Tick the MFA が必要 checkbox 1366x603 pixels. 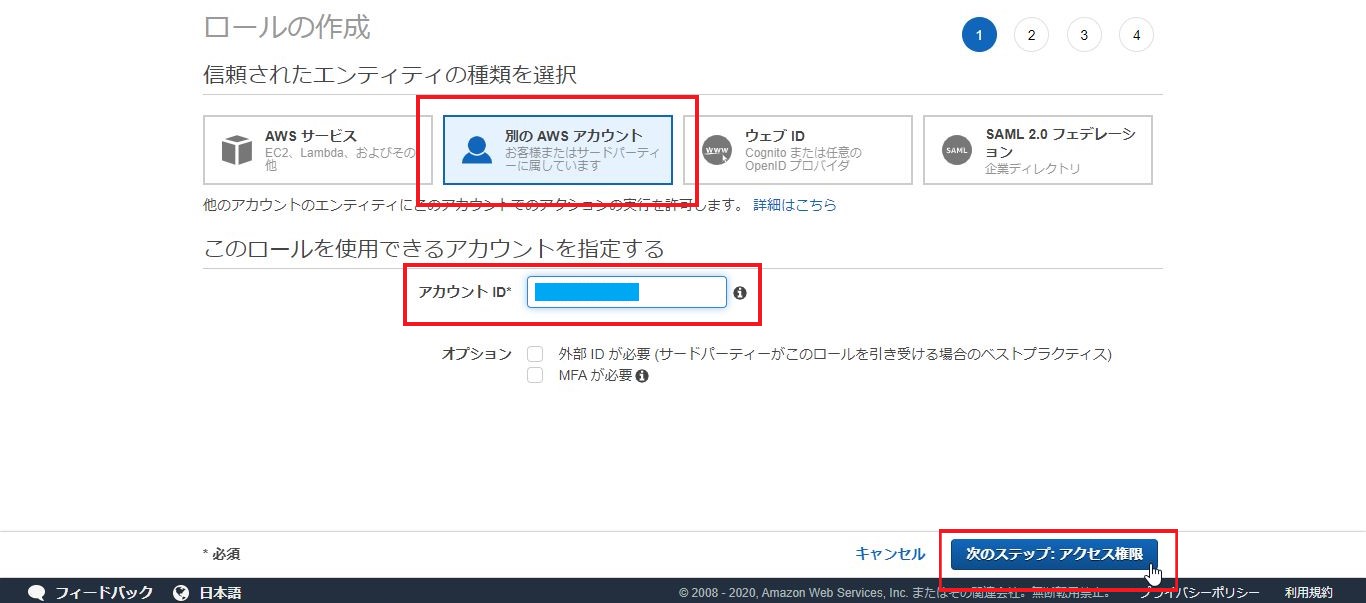(x=536, y=376)
